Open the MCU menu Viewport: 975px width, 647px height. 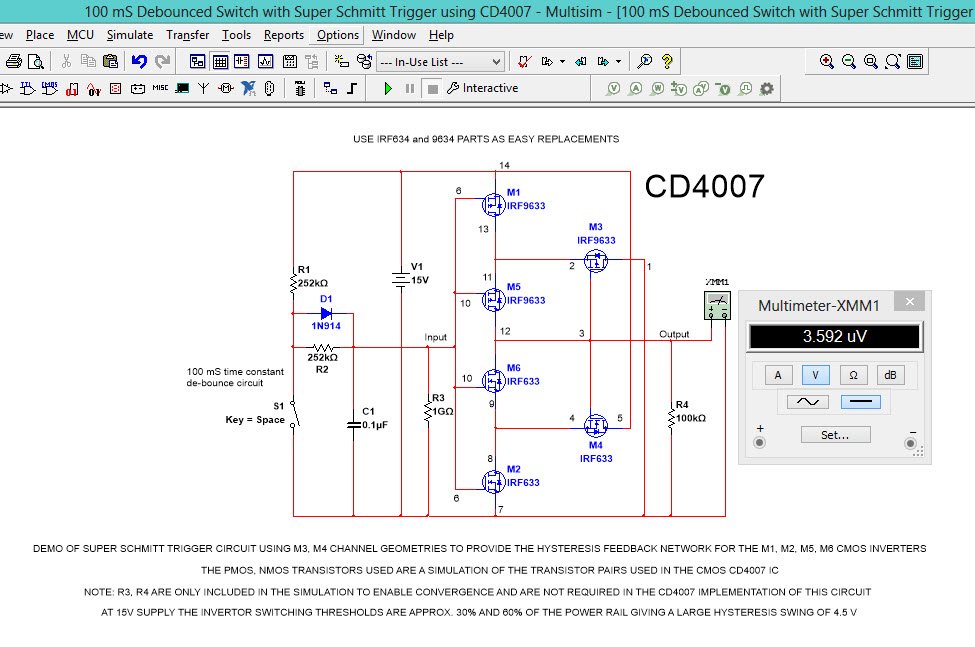80,35
